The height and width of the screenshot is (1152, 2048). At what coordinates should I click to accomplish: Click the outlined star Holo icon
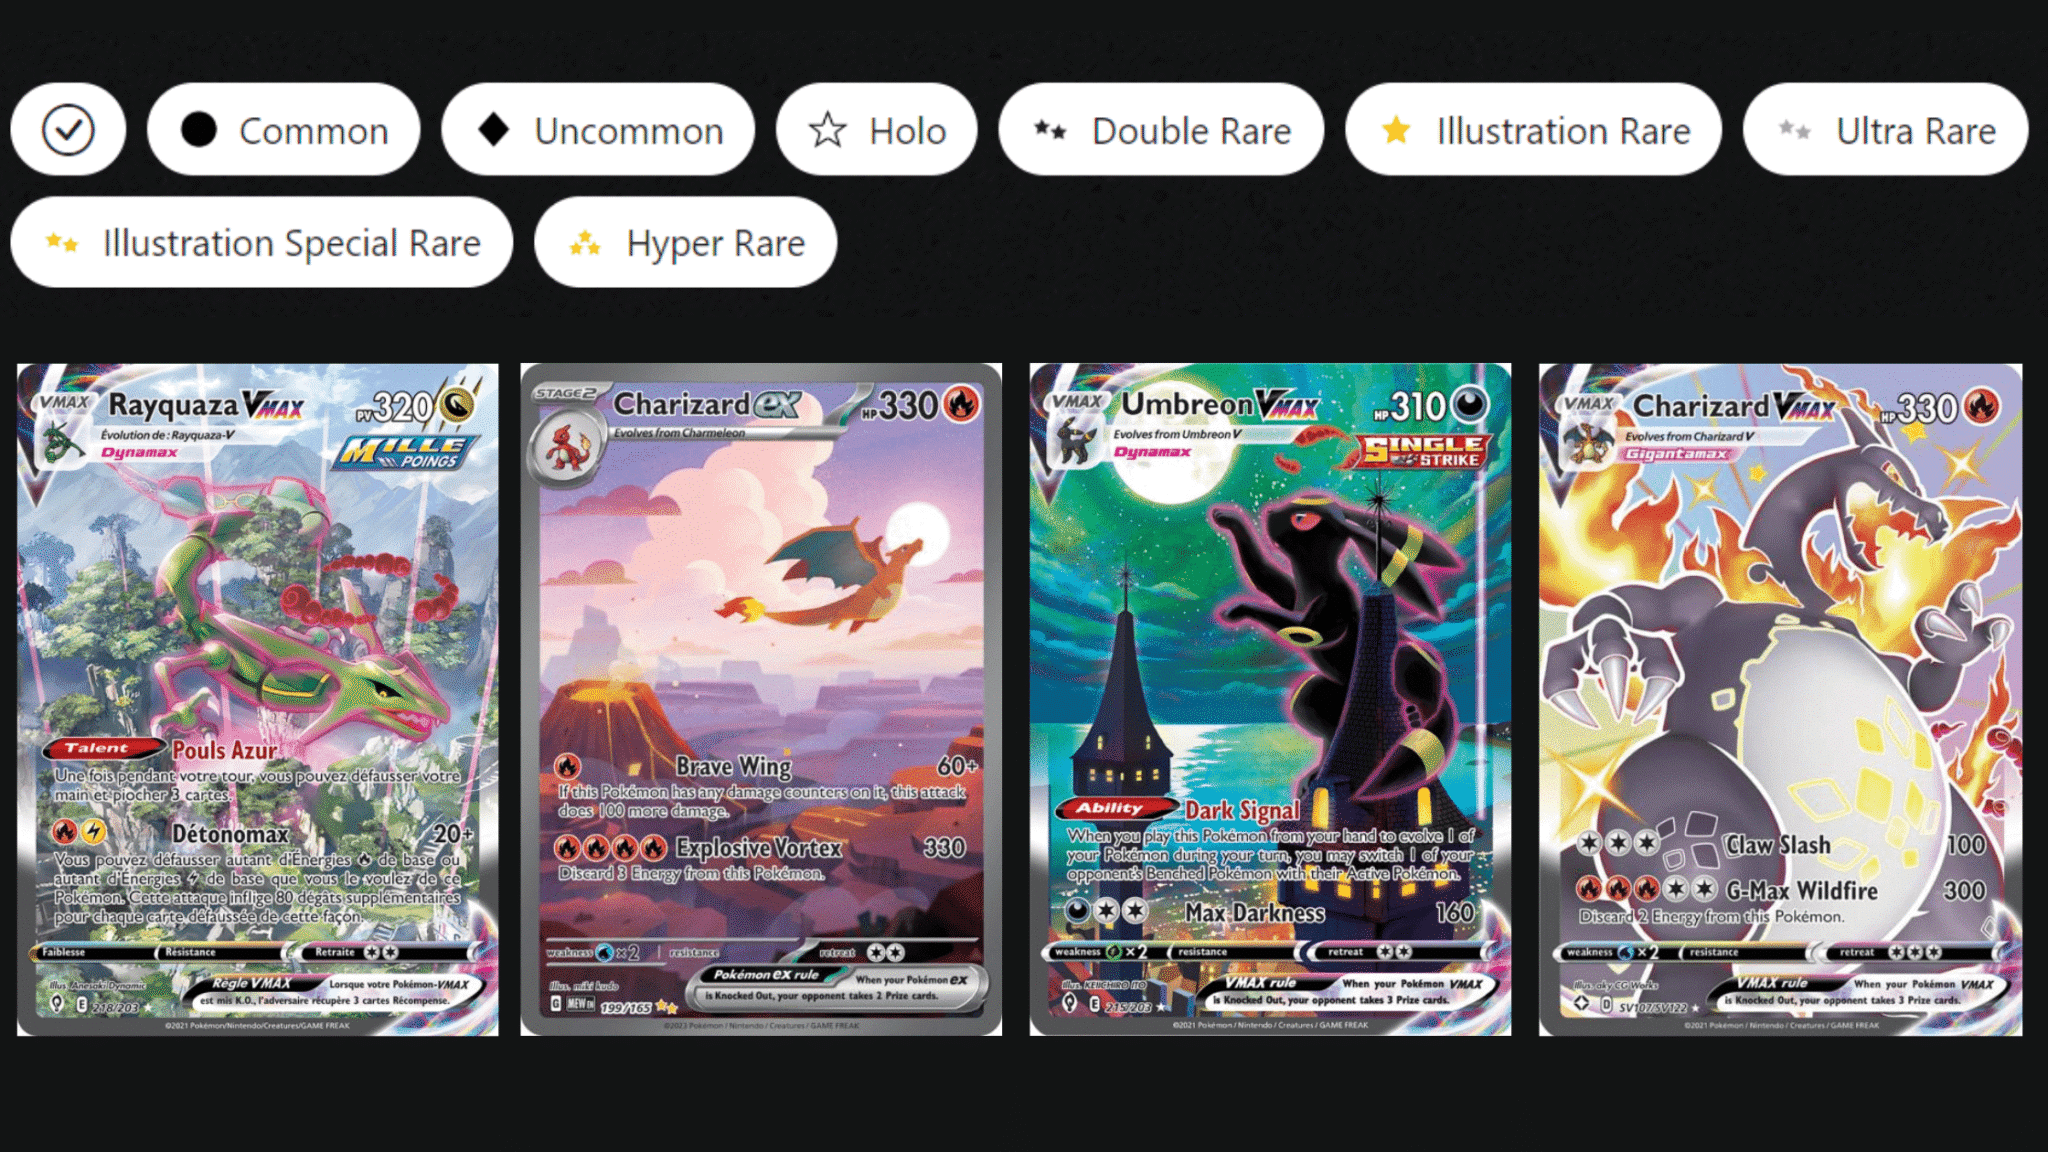828,130
